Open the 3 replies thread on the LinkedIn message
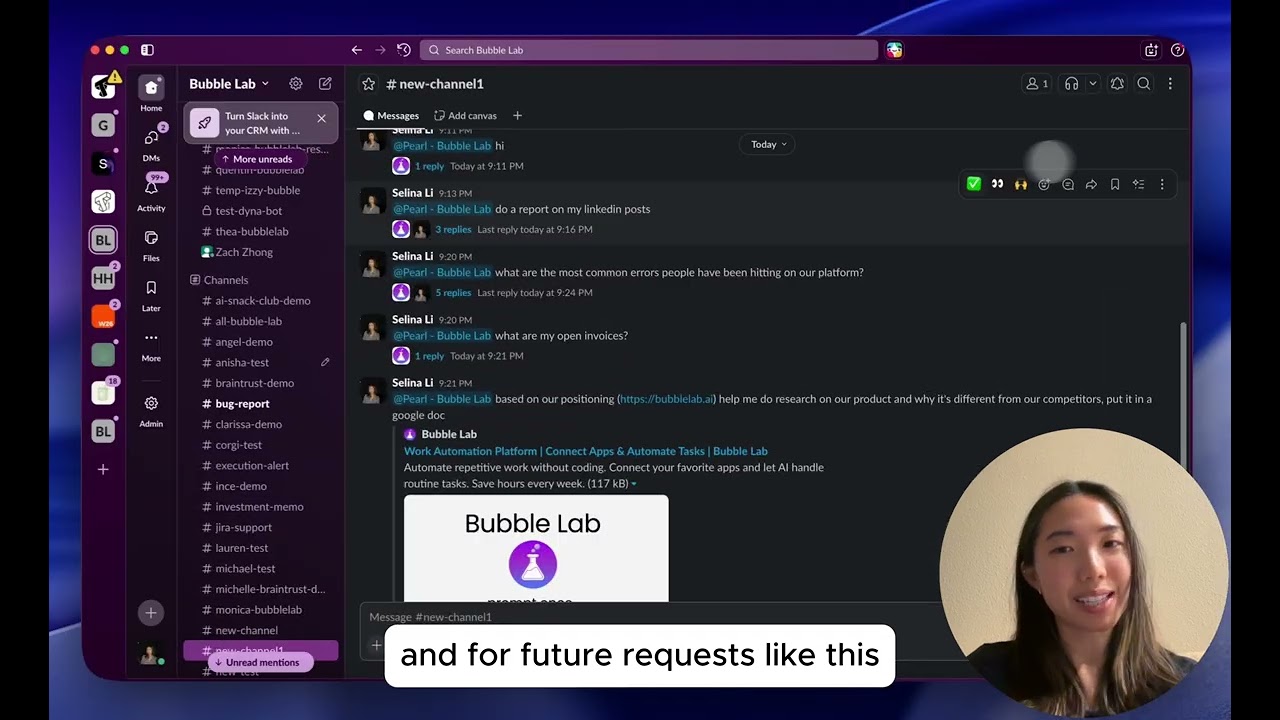Viewport: 1280px width, 720px height. pyautogui.click(x=453, y=229)
